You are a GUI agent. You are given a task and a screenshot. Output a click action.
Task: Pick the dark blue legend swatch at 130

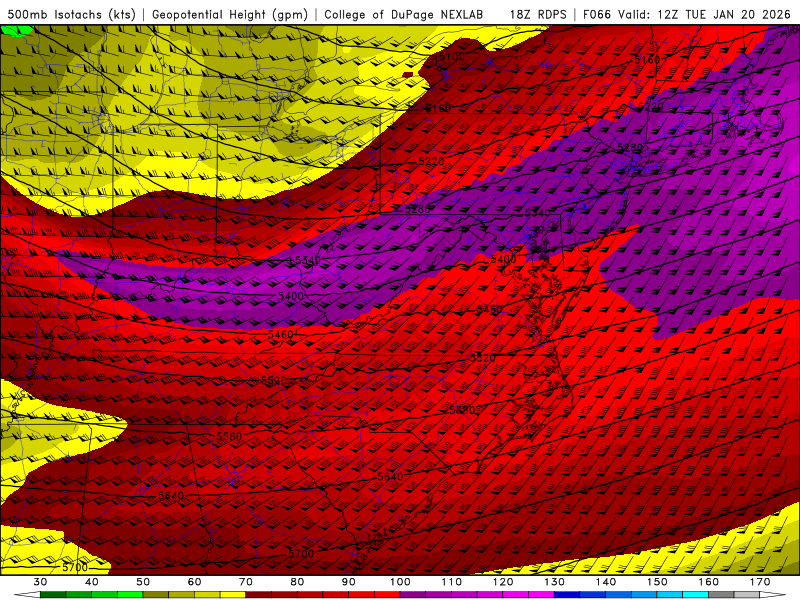pyautogui.click(x=567, y=595)
